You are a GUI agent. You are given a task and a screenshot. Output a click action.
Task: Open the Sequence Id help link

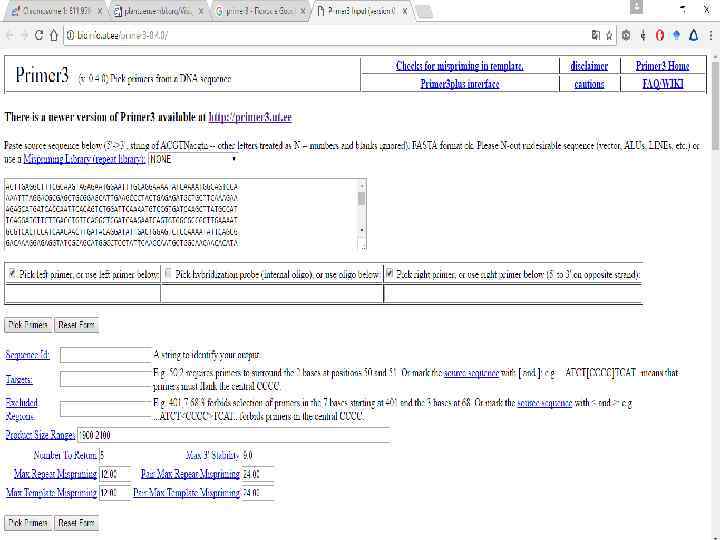(27, 355)
